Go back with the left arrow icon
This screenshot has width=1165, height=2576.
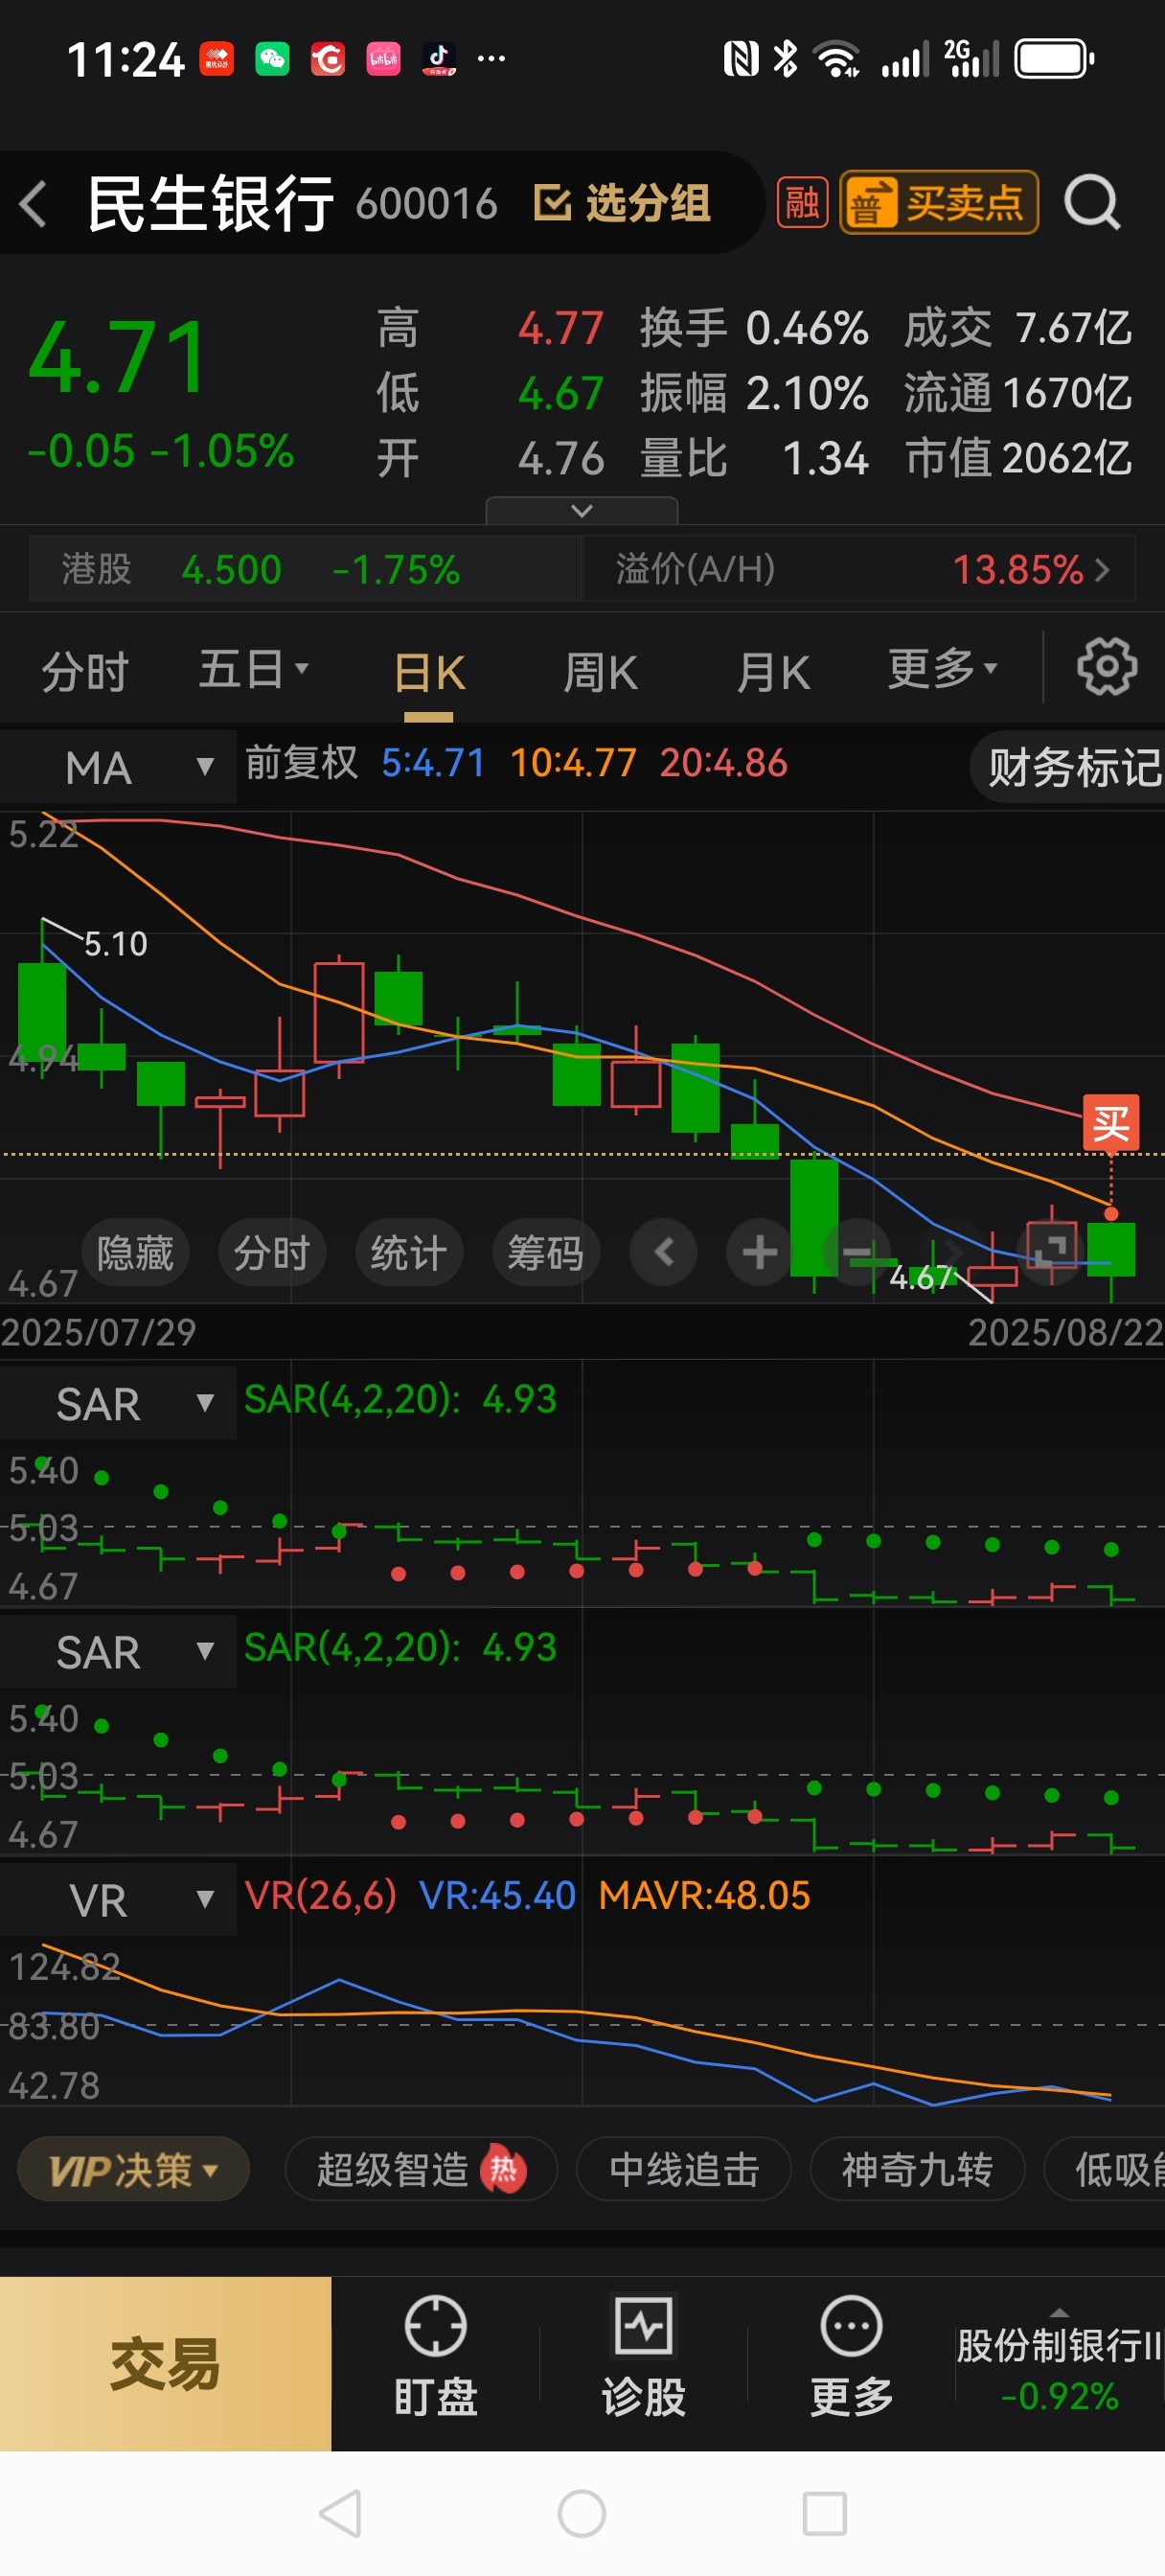click(x=33, y=204)
